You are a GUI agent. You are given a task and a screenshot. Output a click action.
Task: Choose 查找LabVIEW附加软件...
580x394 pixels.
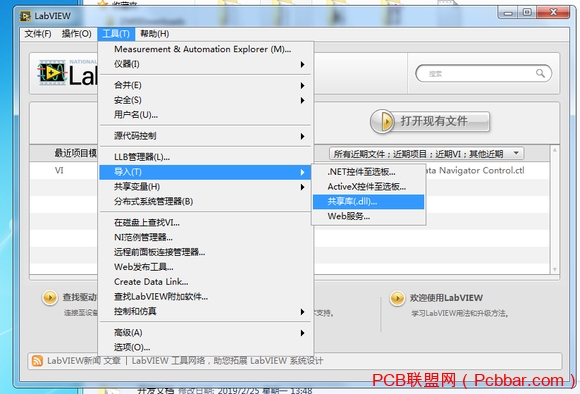coord(206,297)
